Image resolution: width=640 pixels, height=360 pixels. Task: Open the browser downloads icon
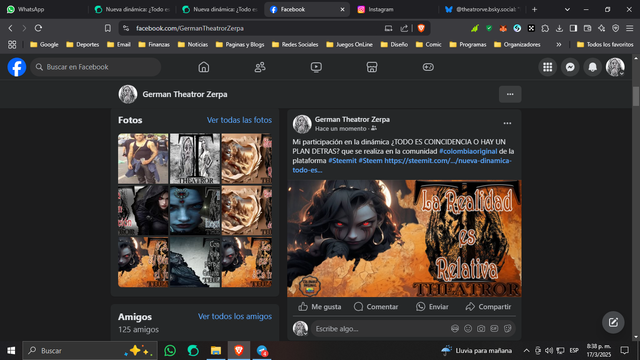(559, 28)
